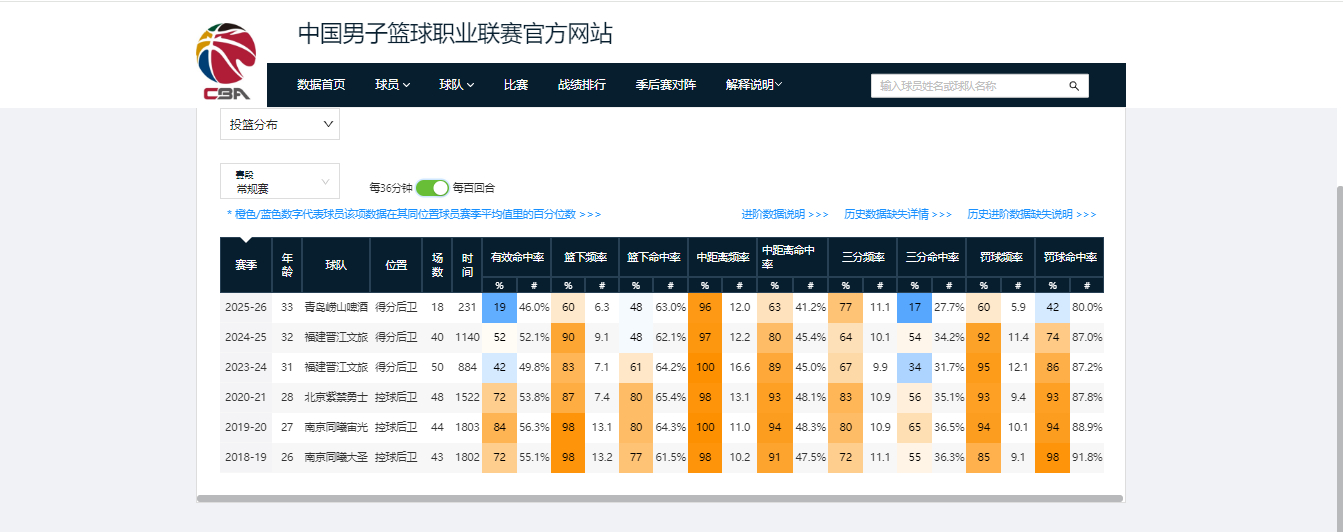Click the 赛季 column header

tap(246, 265)
